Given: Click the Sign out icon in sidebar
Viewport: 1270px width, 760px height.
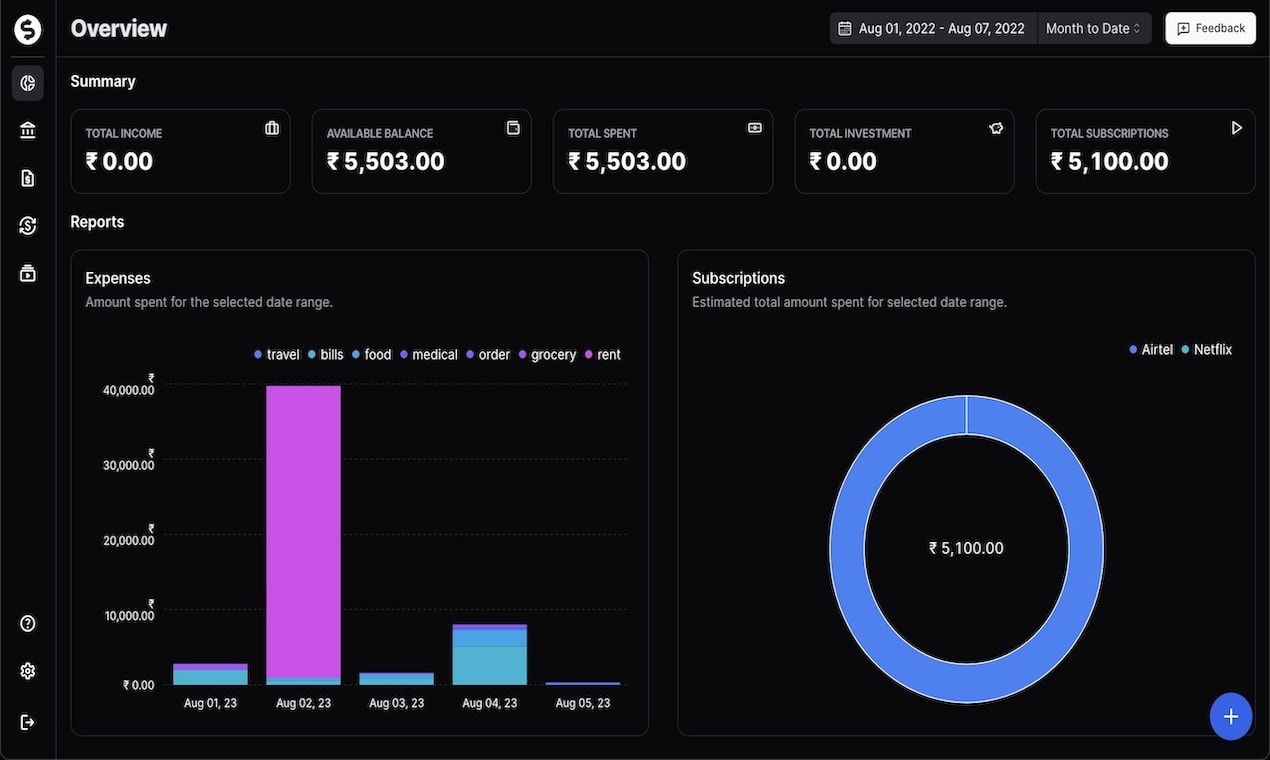Looking at the screenshot, I should coord(28,722).
